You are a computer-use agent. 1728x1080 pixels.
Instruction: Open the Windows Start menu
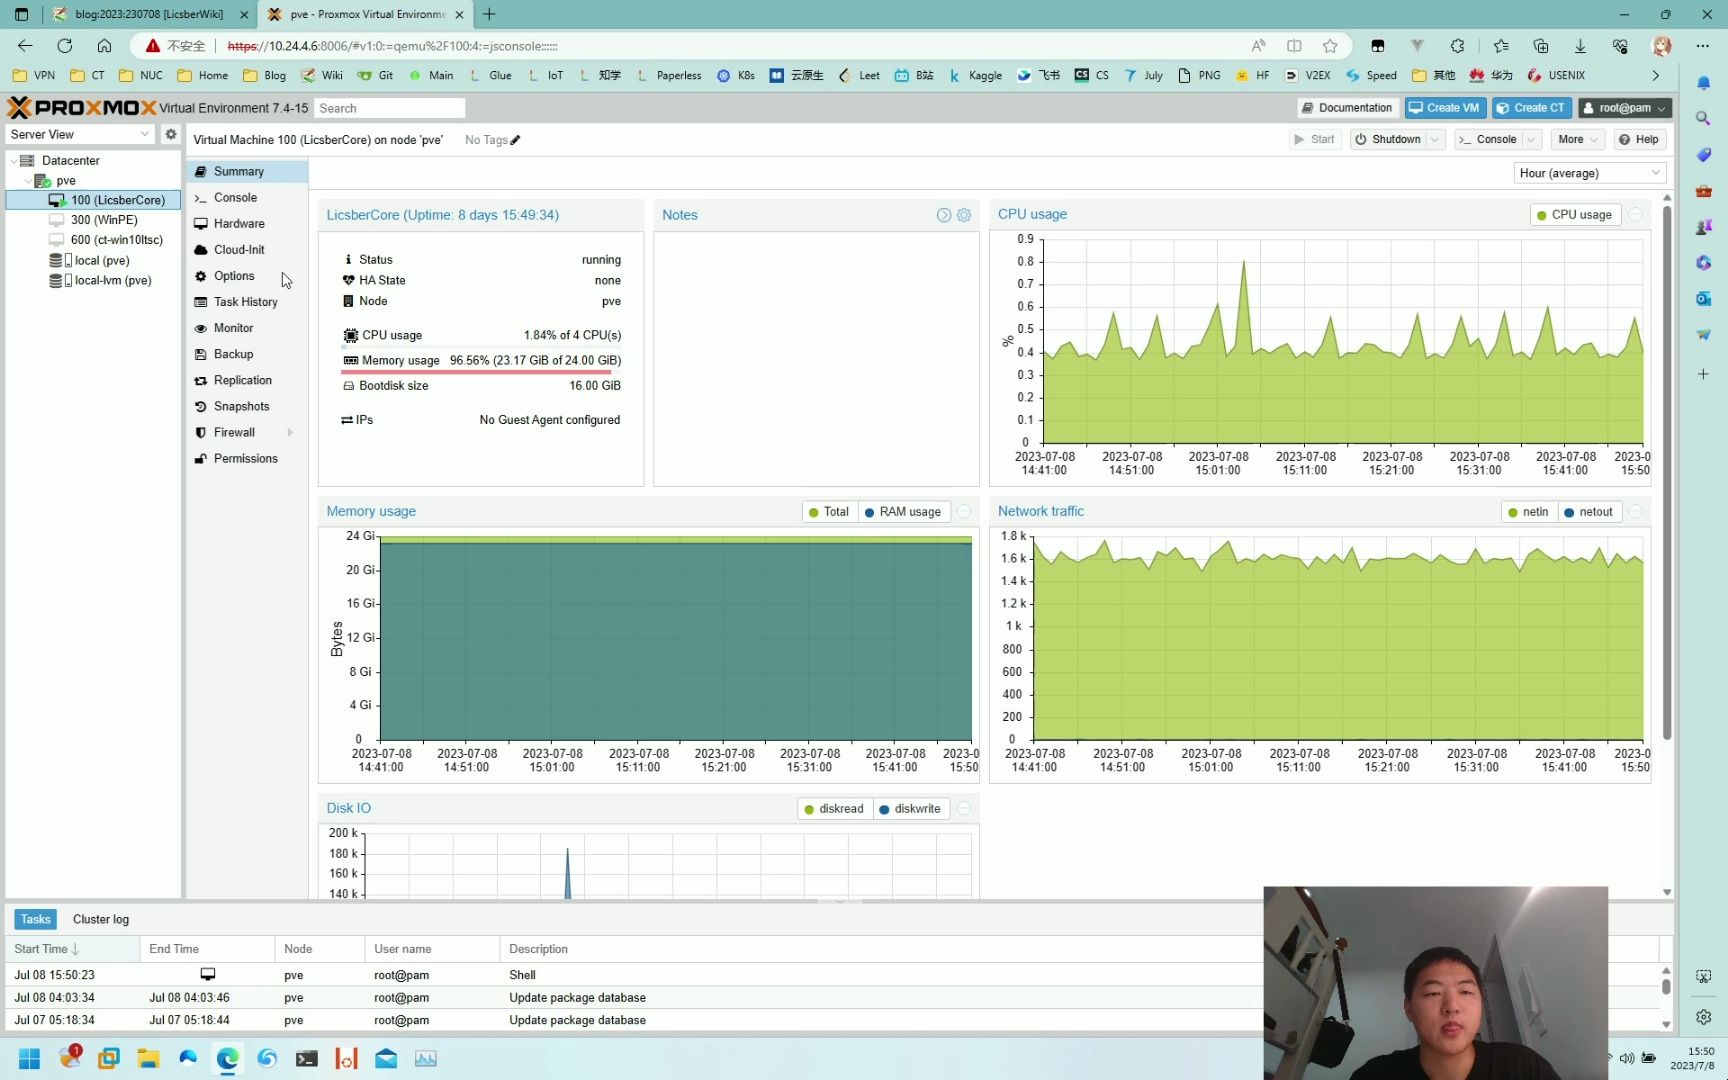(x=30, y=1058)
